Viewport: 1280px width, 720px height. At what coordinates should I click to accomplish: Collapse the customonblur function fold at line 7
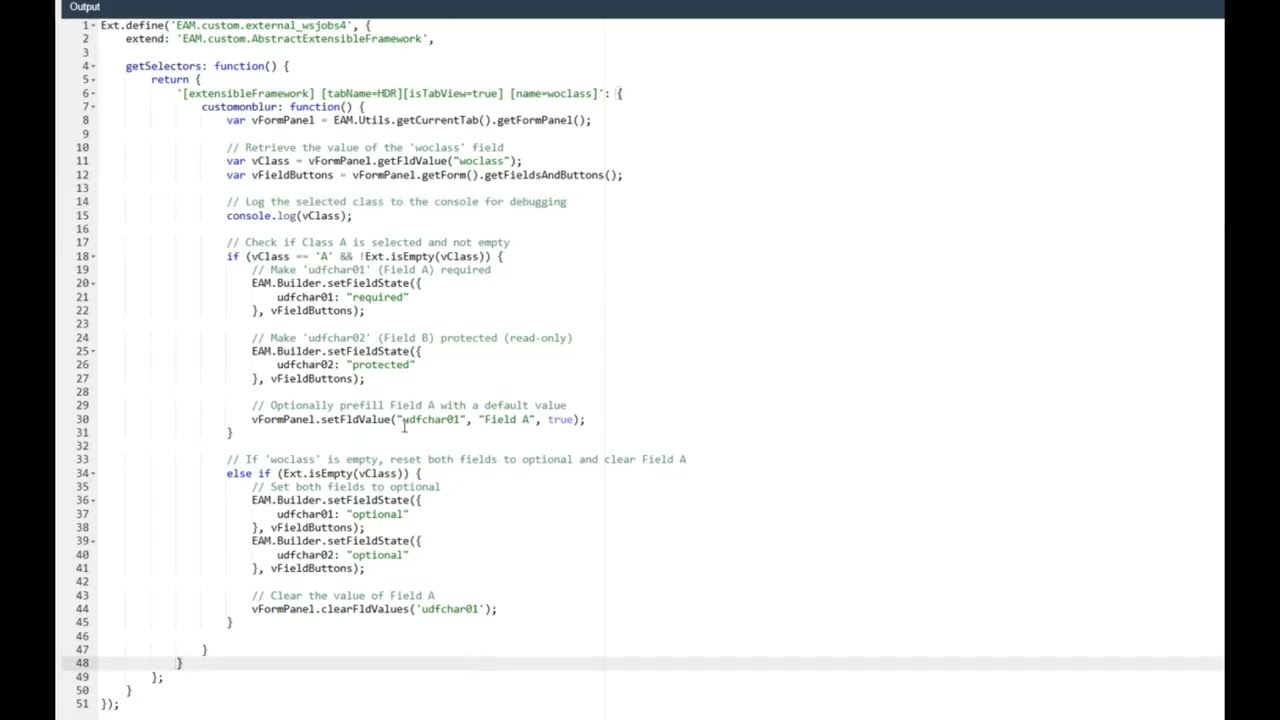click(94, 106)
